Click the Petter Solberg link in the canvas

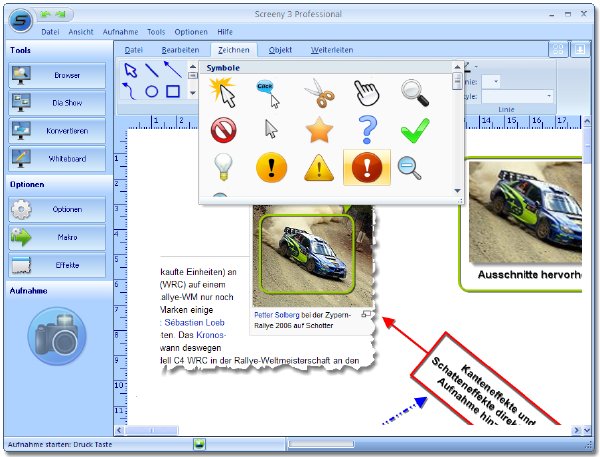point(276,315)
